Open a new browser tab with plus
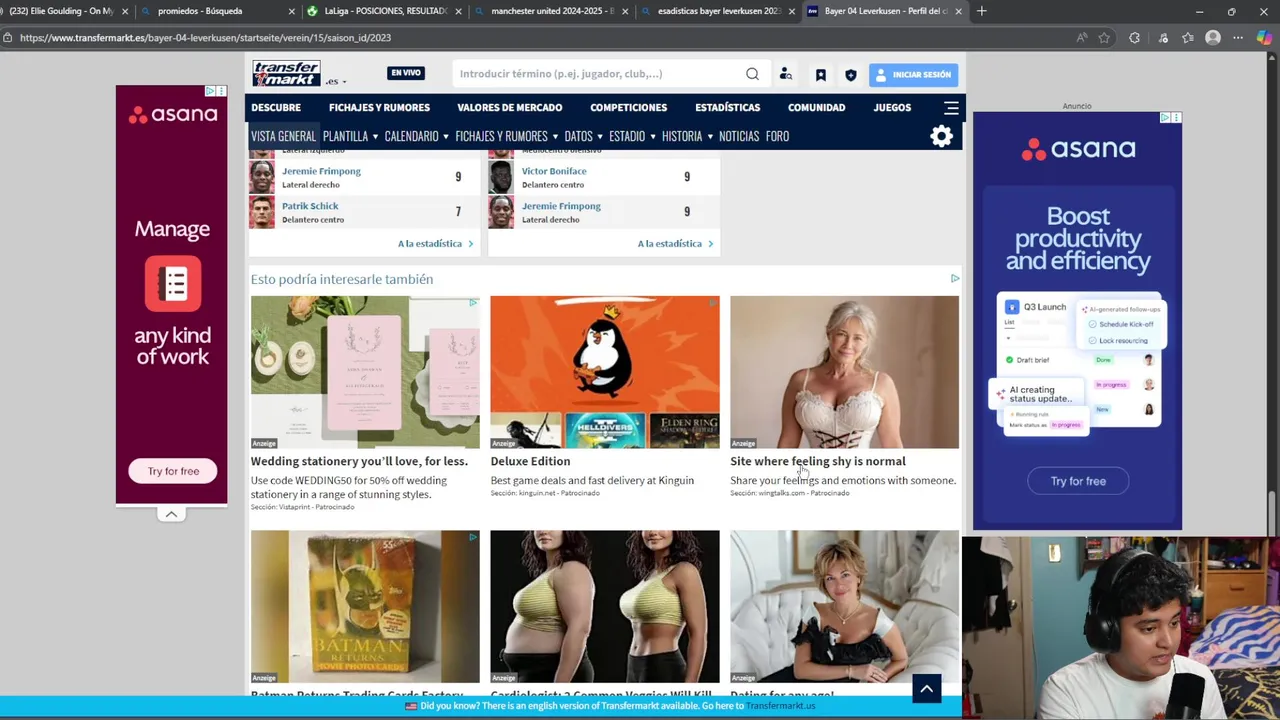The height and width of the screenshot is (720, 1280). (x=981, y=11)
